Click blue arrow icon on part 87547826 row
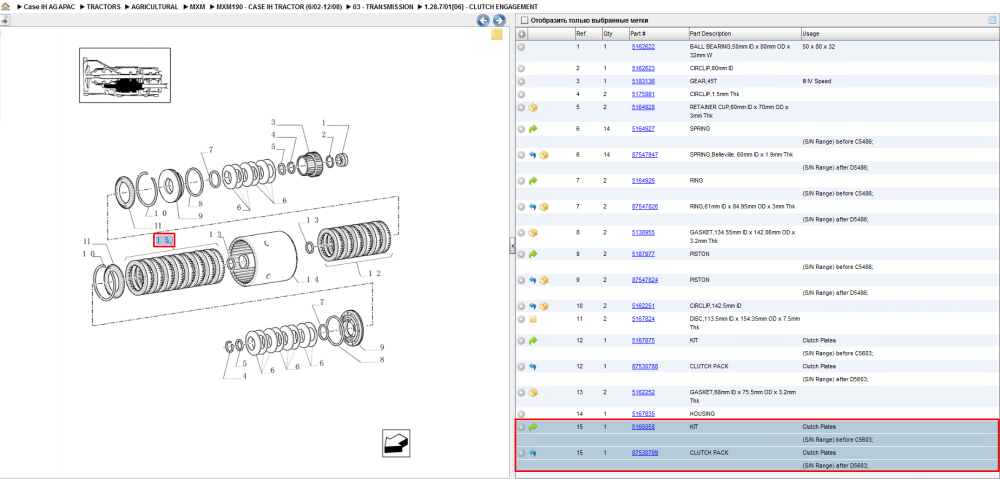The image size is (1000, 479). pos(533,207)
